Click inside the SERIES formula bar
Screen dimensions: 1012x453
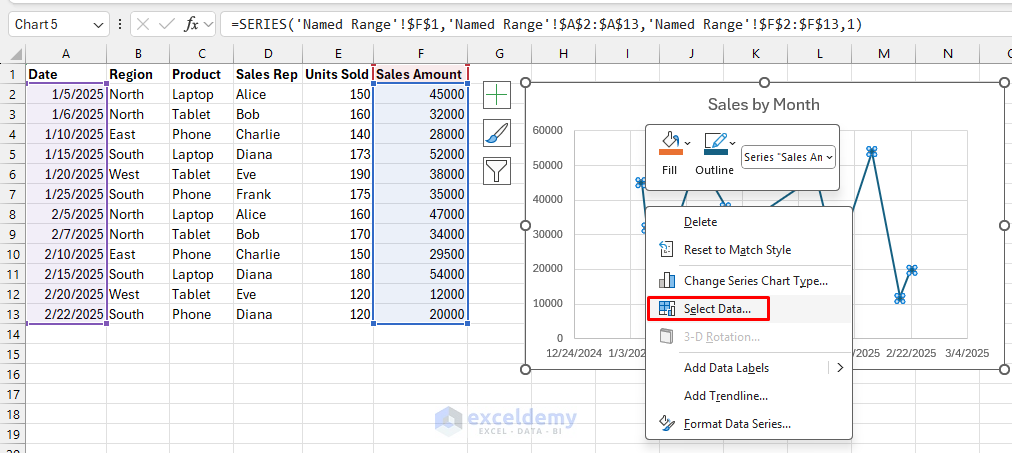[616, 25]
